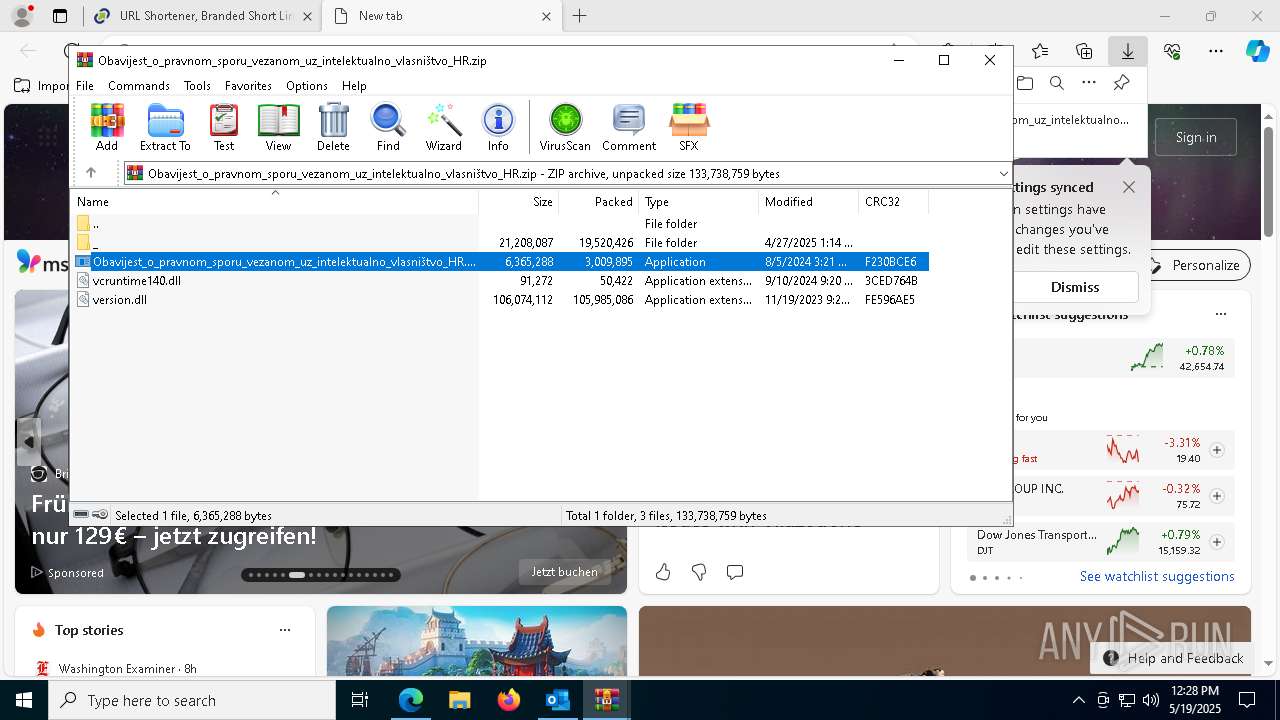Image resolution: width=1280 pixels, height=720 pixels.
Task: Run the Test archive tool
Action: [224, 127]
